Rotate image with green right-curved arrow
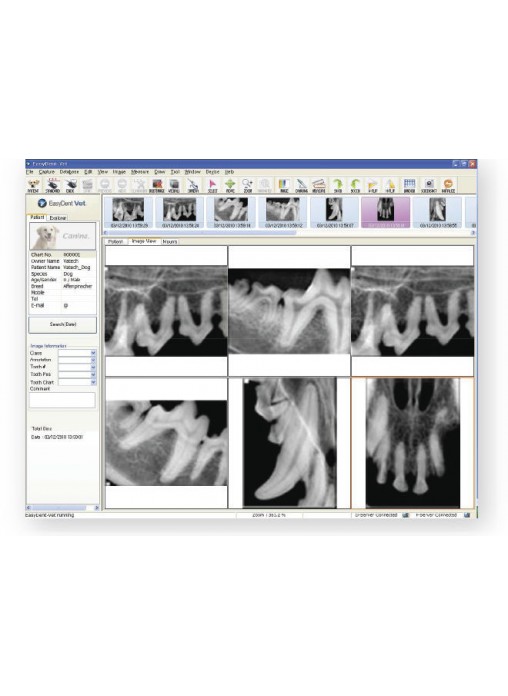Image resolution: width=508 pixels, height=696 pixels. coord(337,185)
